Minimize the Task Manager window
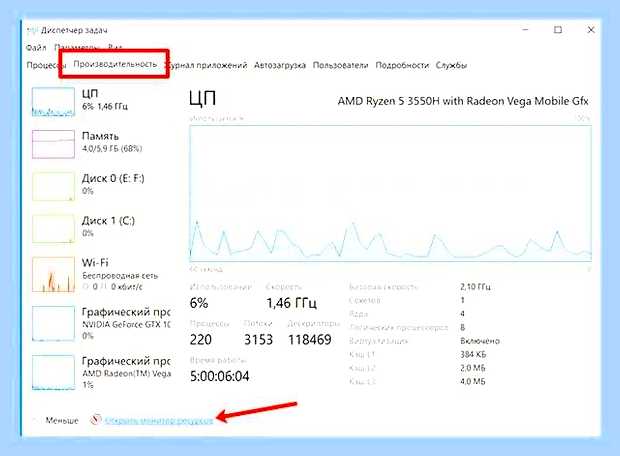 coord(525,30)
